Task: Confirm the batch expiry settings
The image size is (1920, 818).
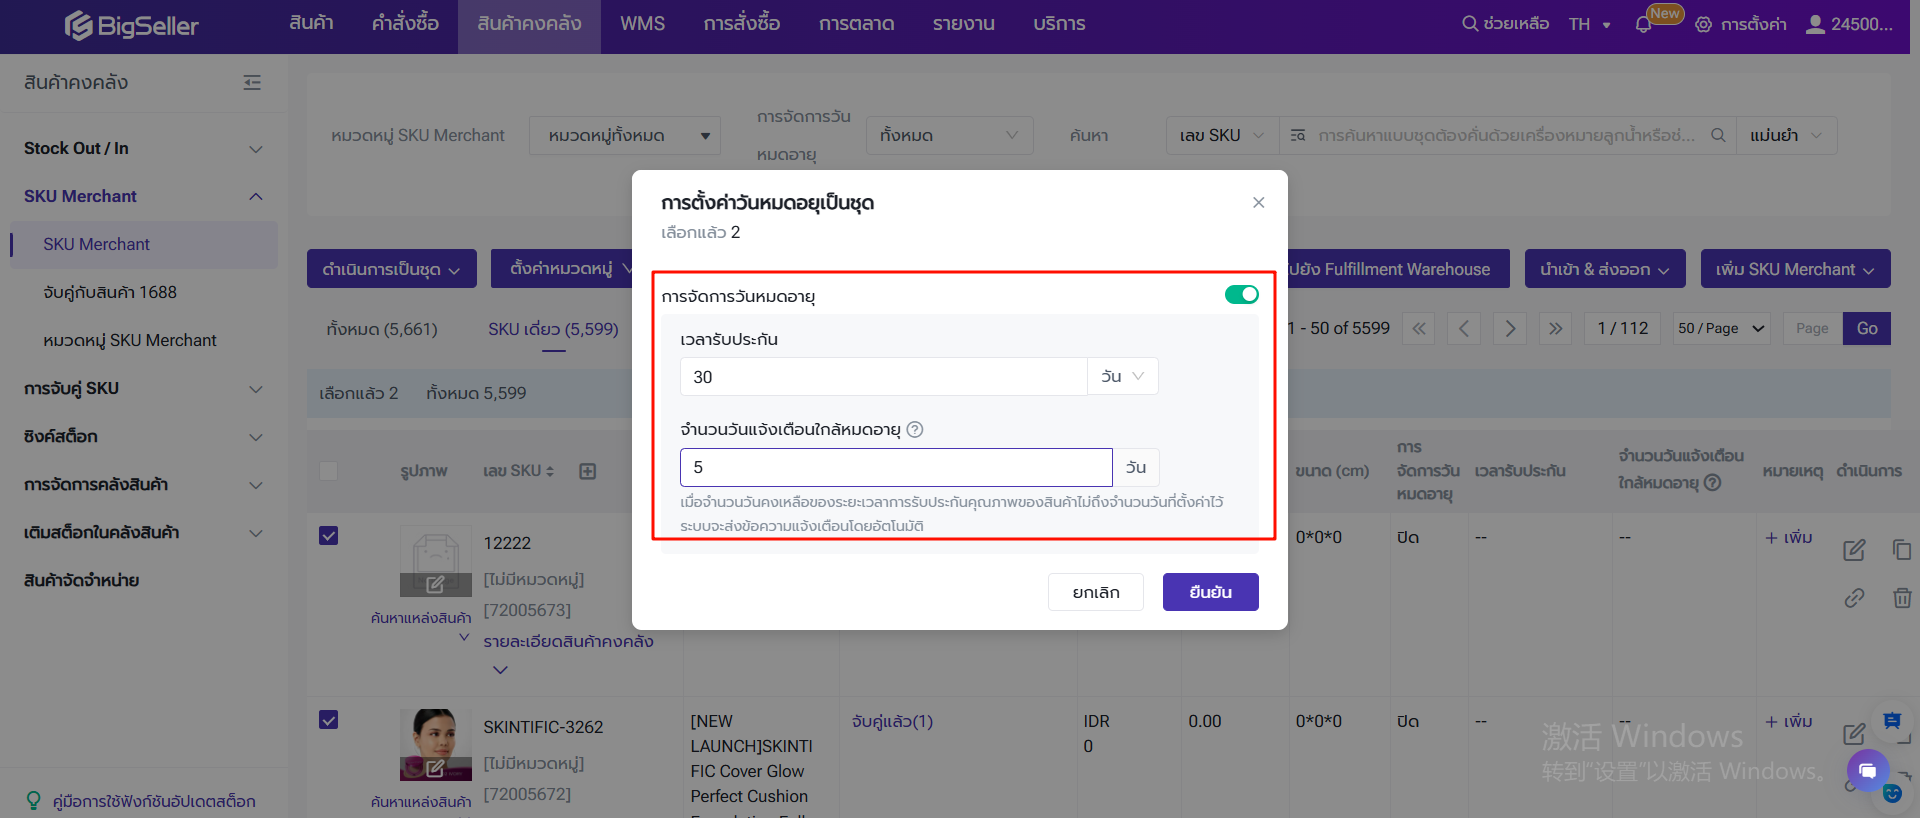Action: pyautogui.click(x=1211, y=592)
